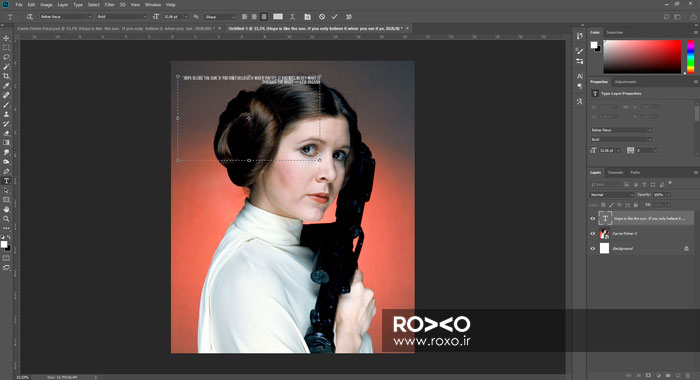This screenshot has width=700, height=380.
Task: Select the Brush tool
Action: pyautogui.click(x=6, y=105)
